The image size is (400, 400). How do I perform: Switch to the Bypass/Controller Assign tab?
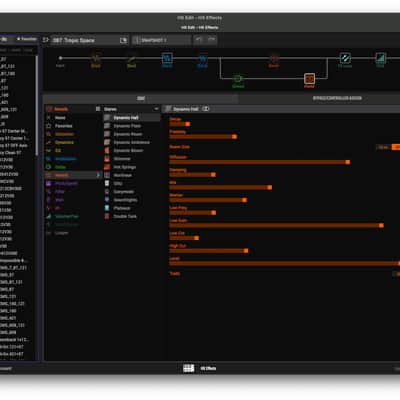337,98
